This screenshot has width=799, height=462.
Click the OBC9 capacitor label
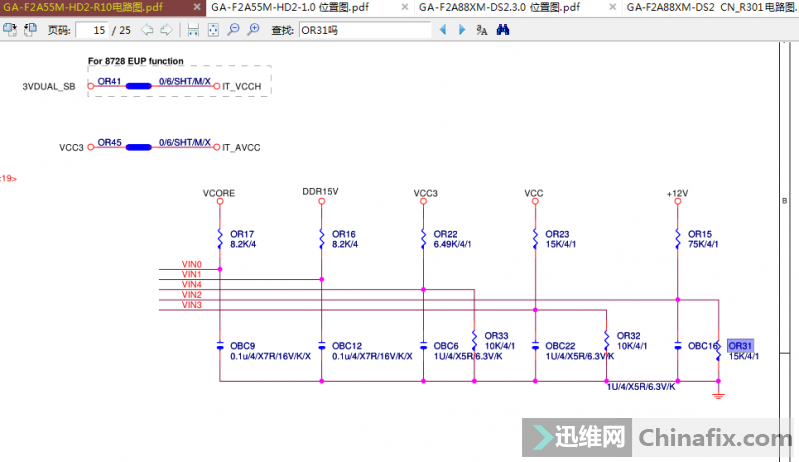(243, 346)
